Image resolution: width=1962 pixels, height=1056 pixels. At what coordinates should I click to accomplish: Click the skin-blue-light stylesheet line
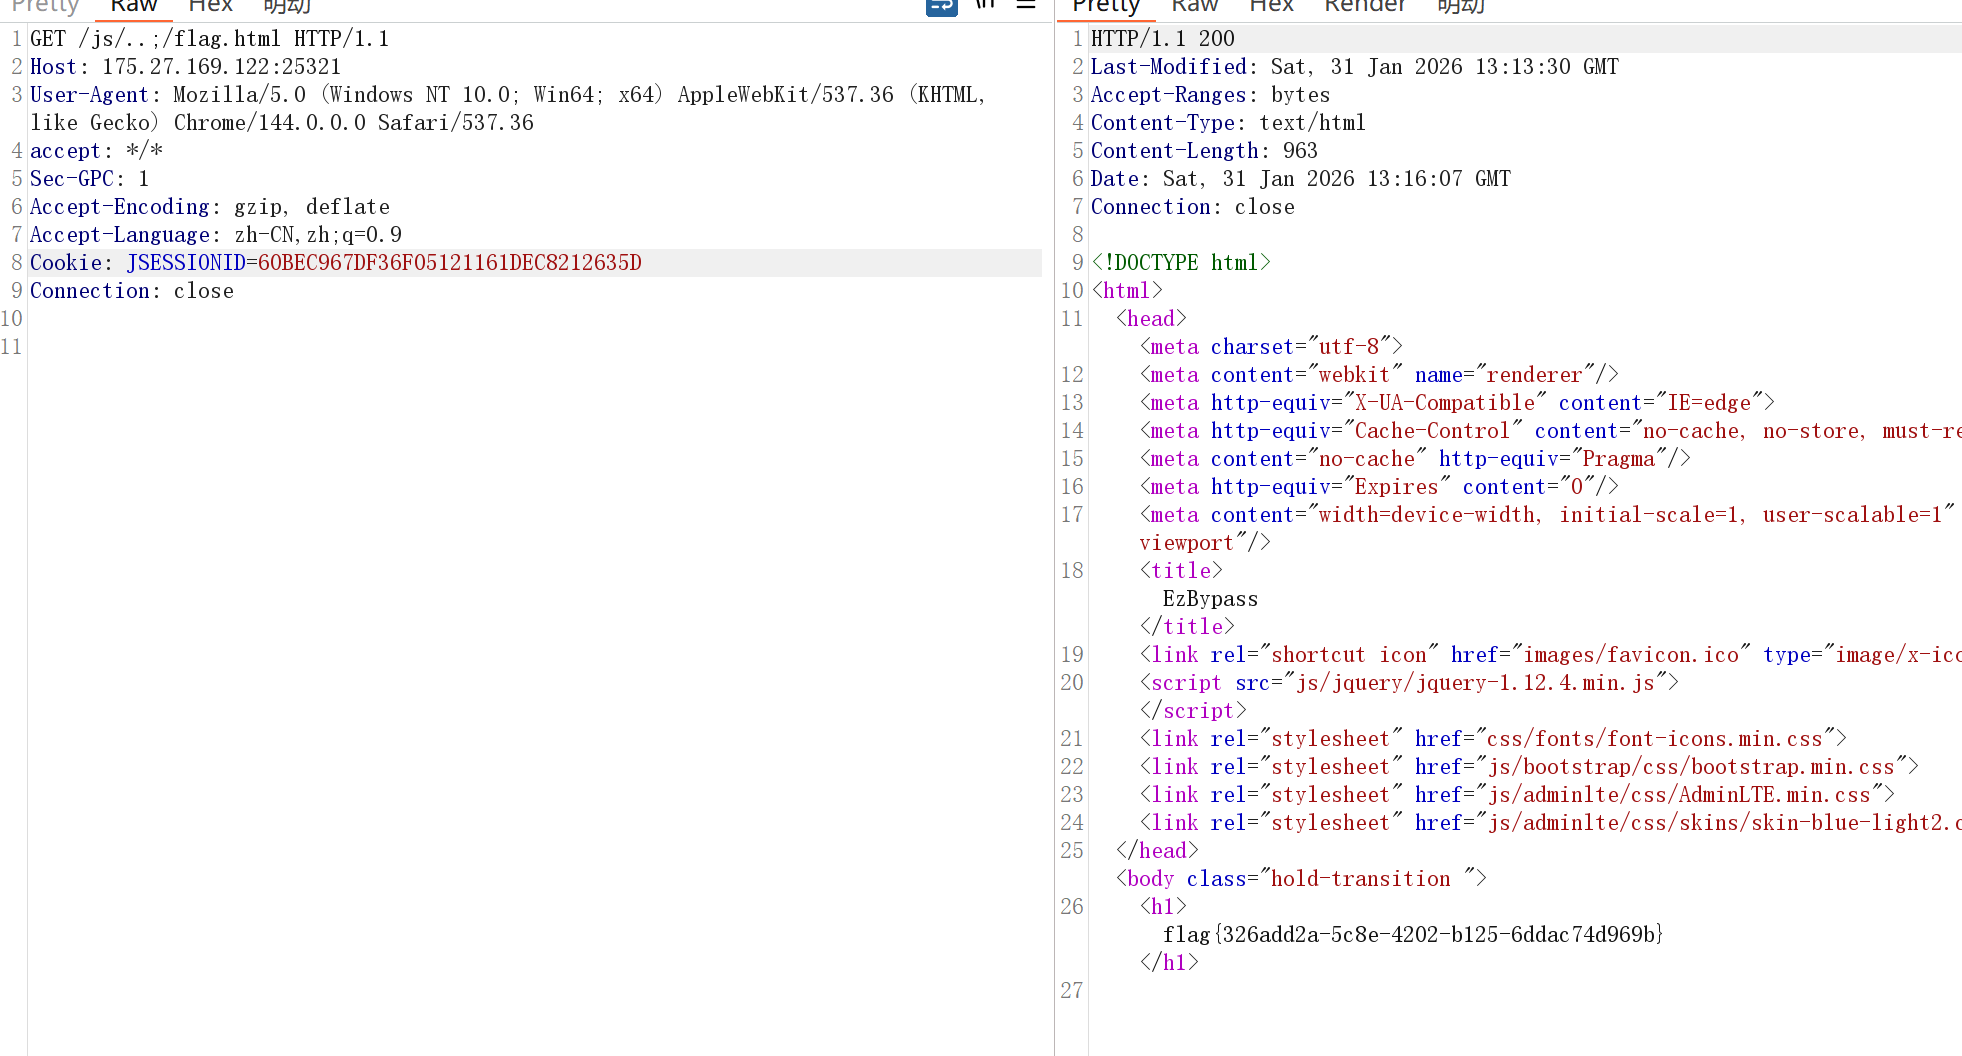(x=1550, y=823)
